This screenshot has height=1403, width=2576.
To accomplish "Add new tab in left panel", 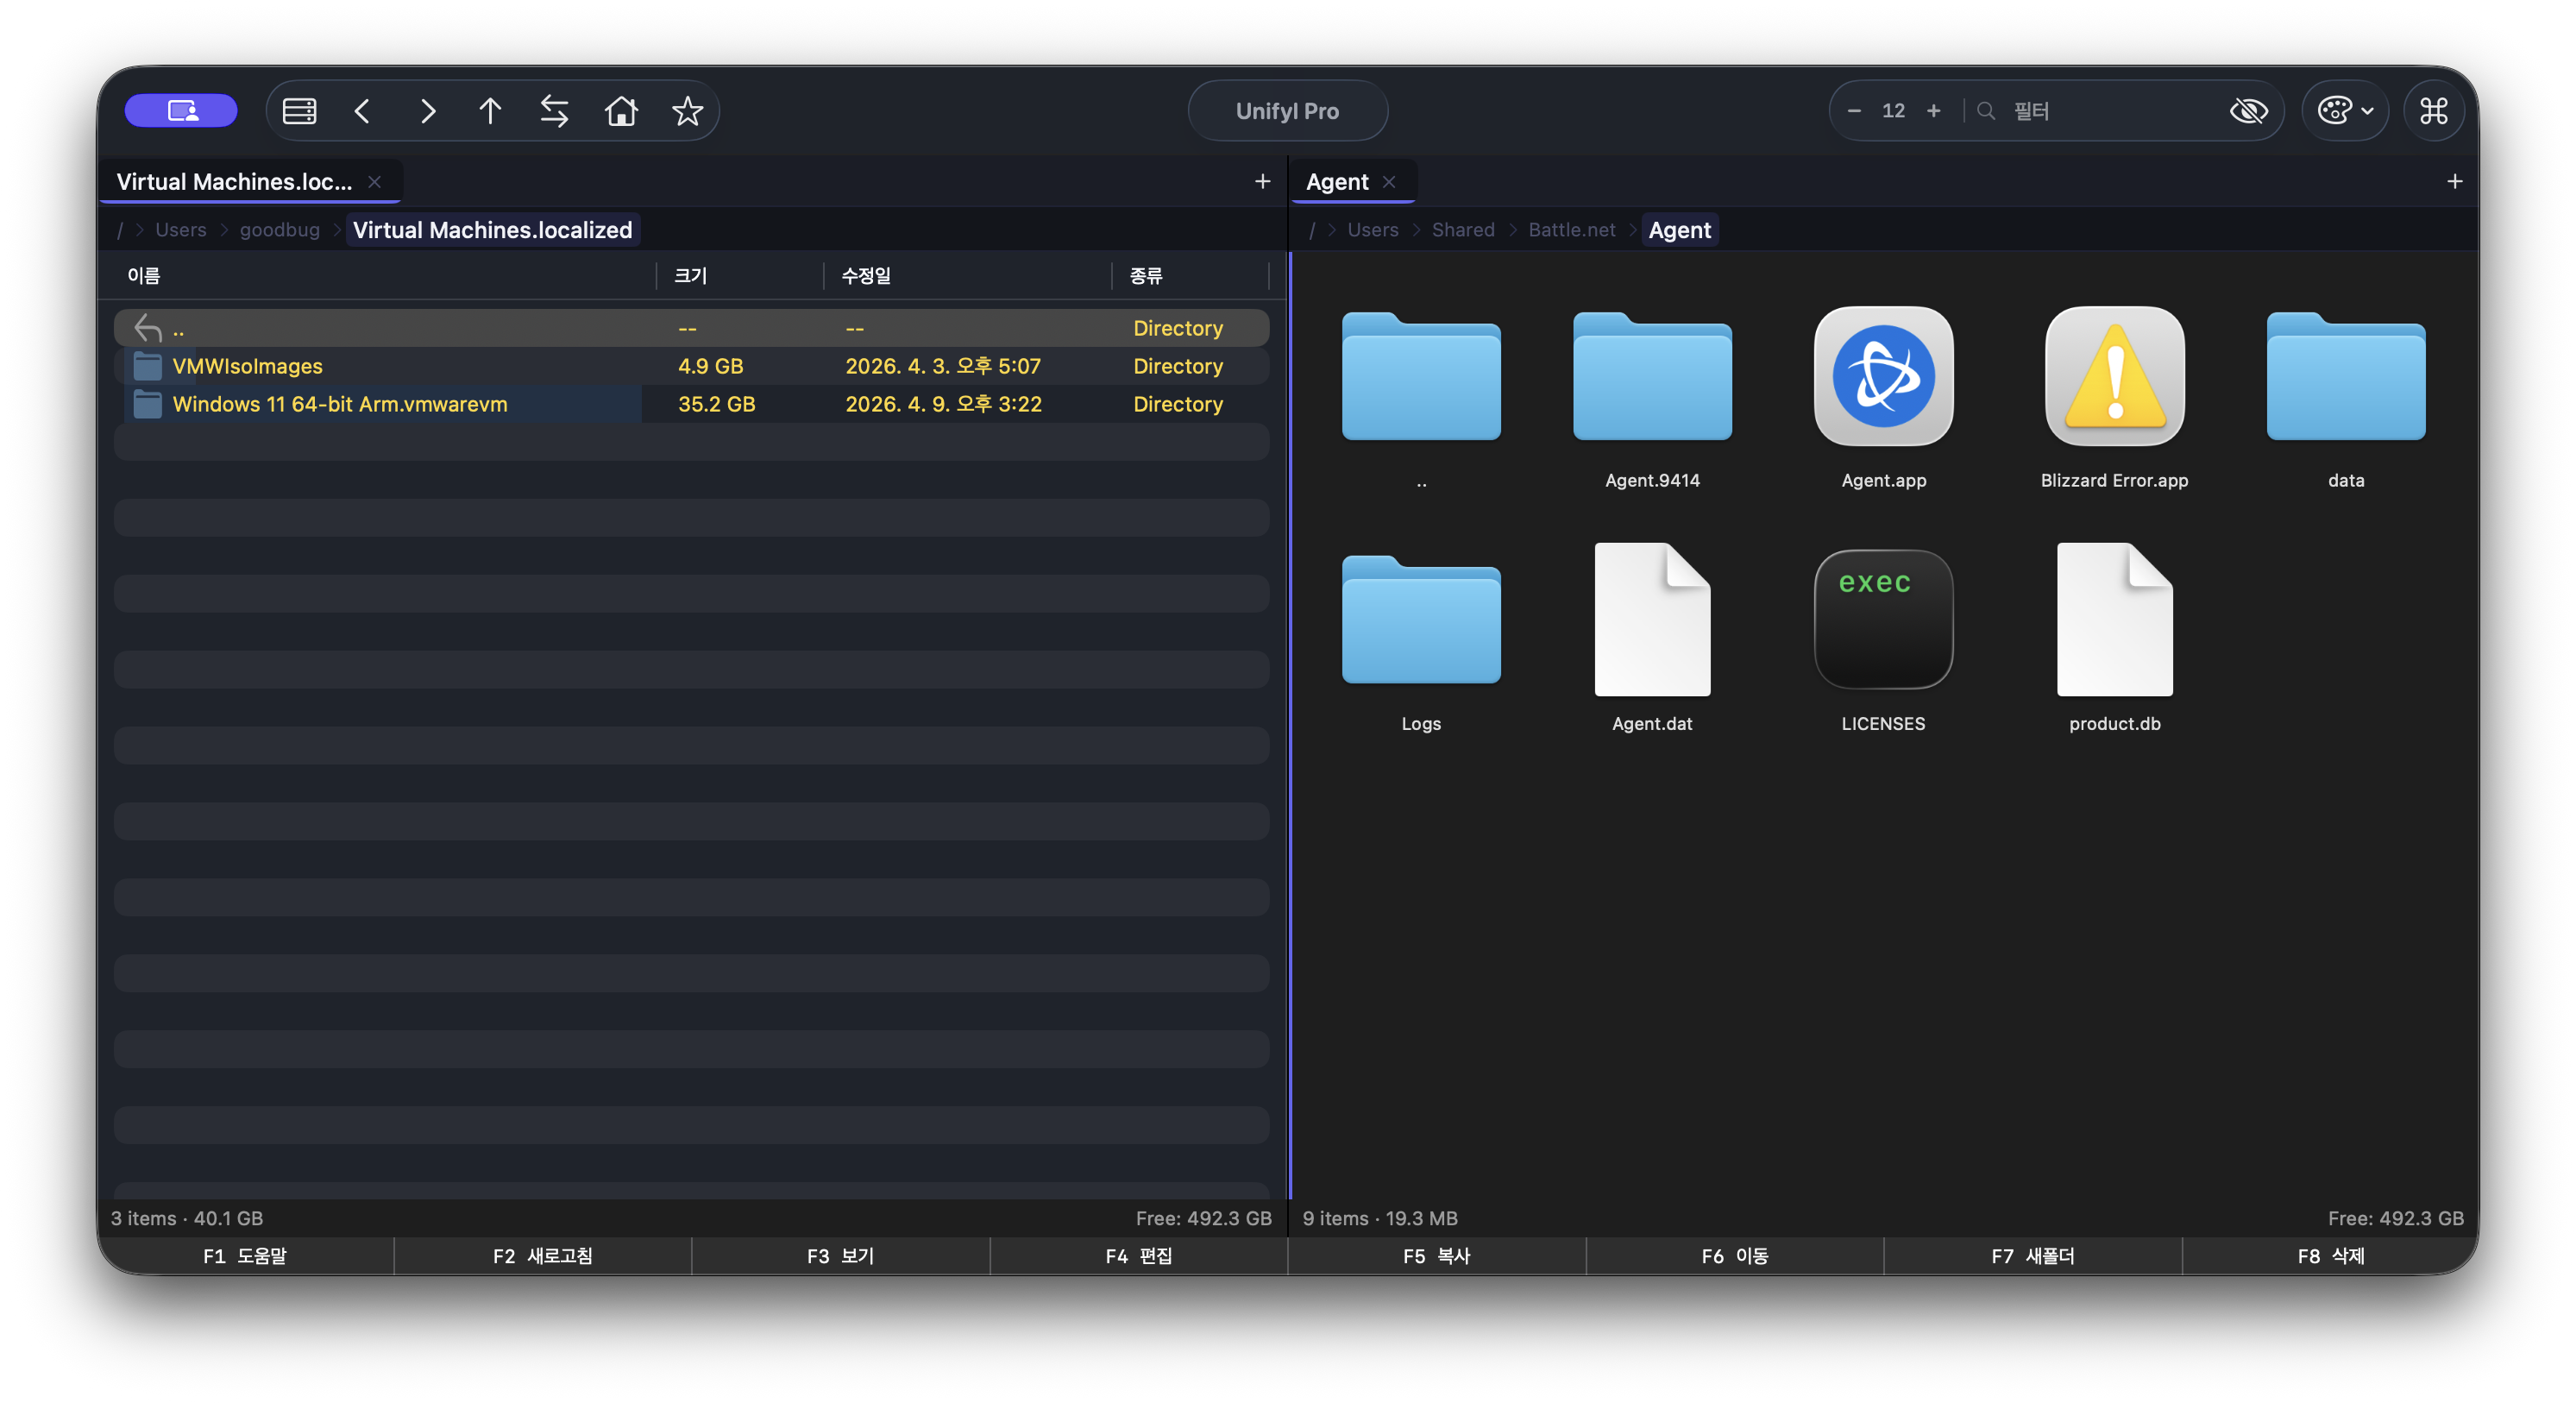I will [1262, 181].
